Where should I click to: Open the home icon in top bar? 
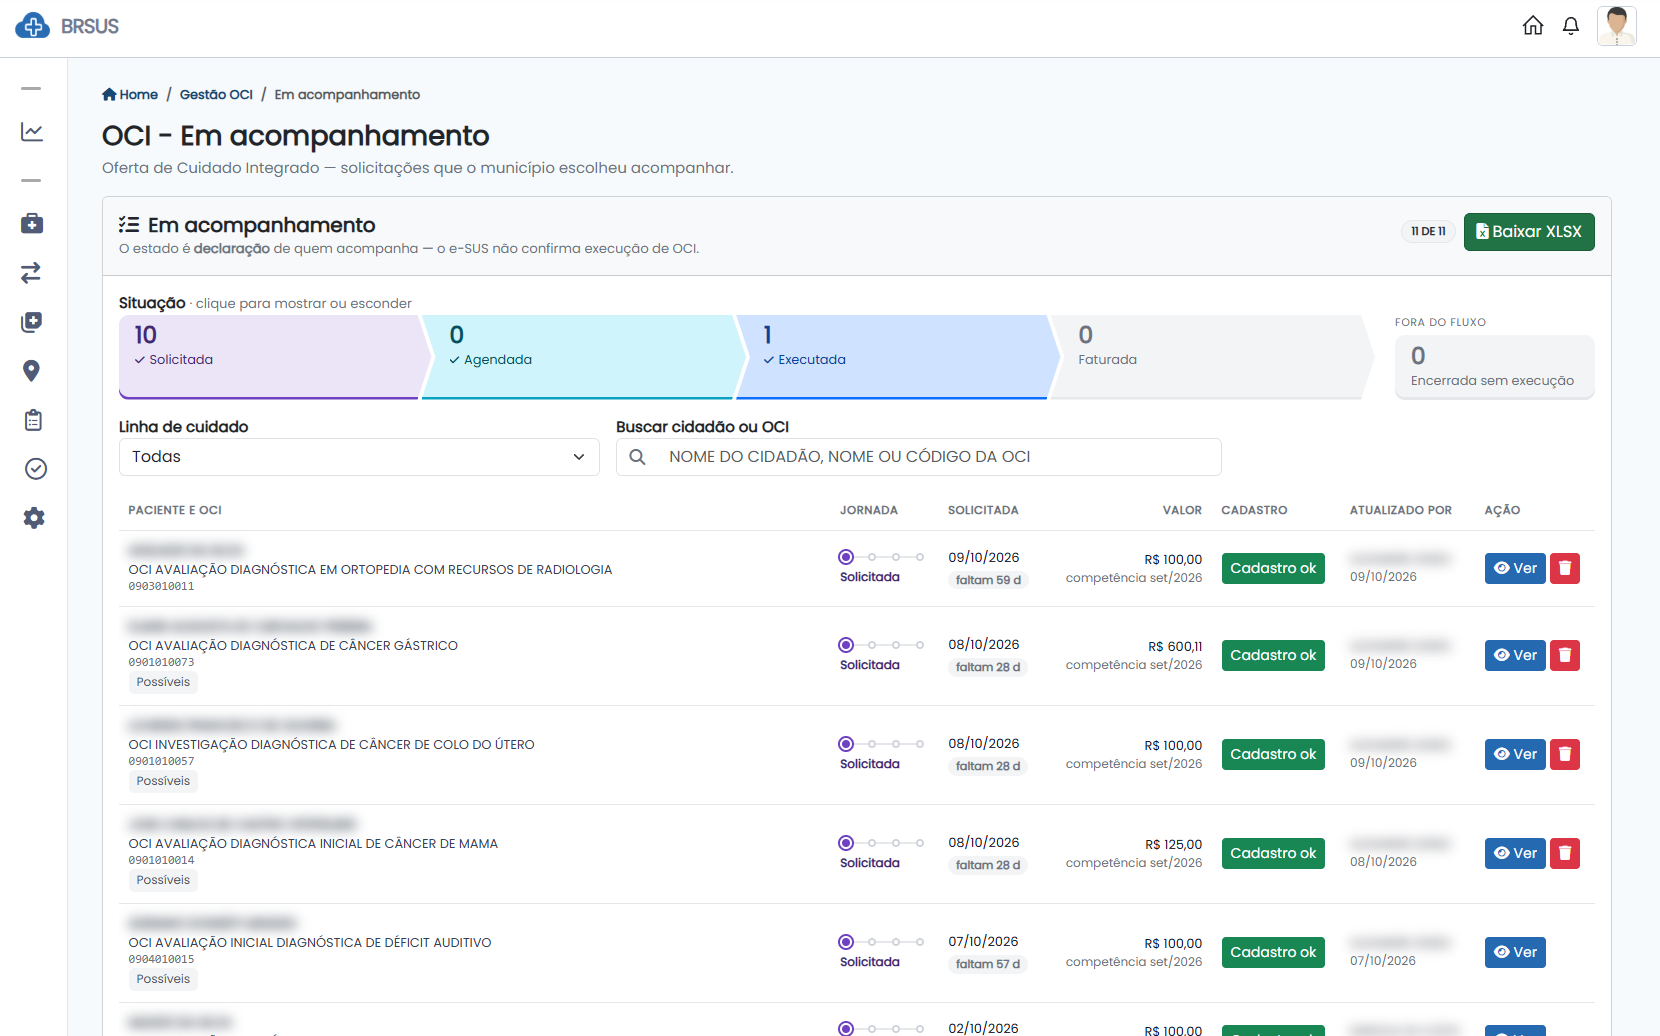tap(1533, 26)
